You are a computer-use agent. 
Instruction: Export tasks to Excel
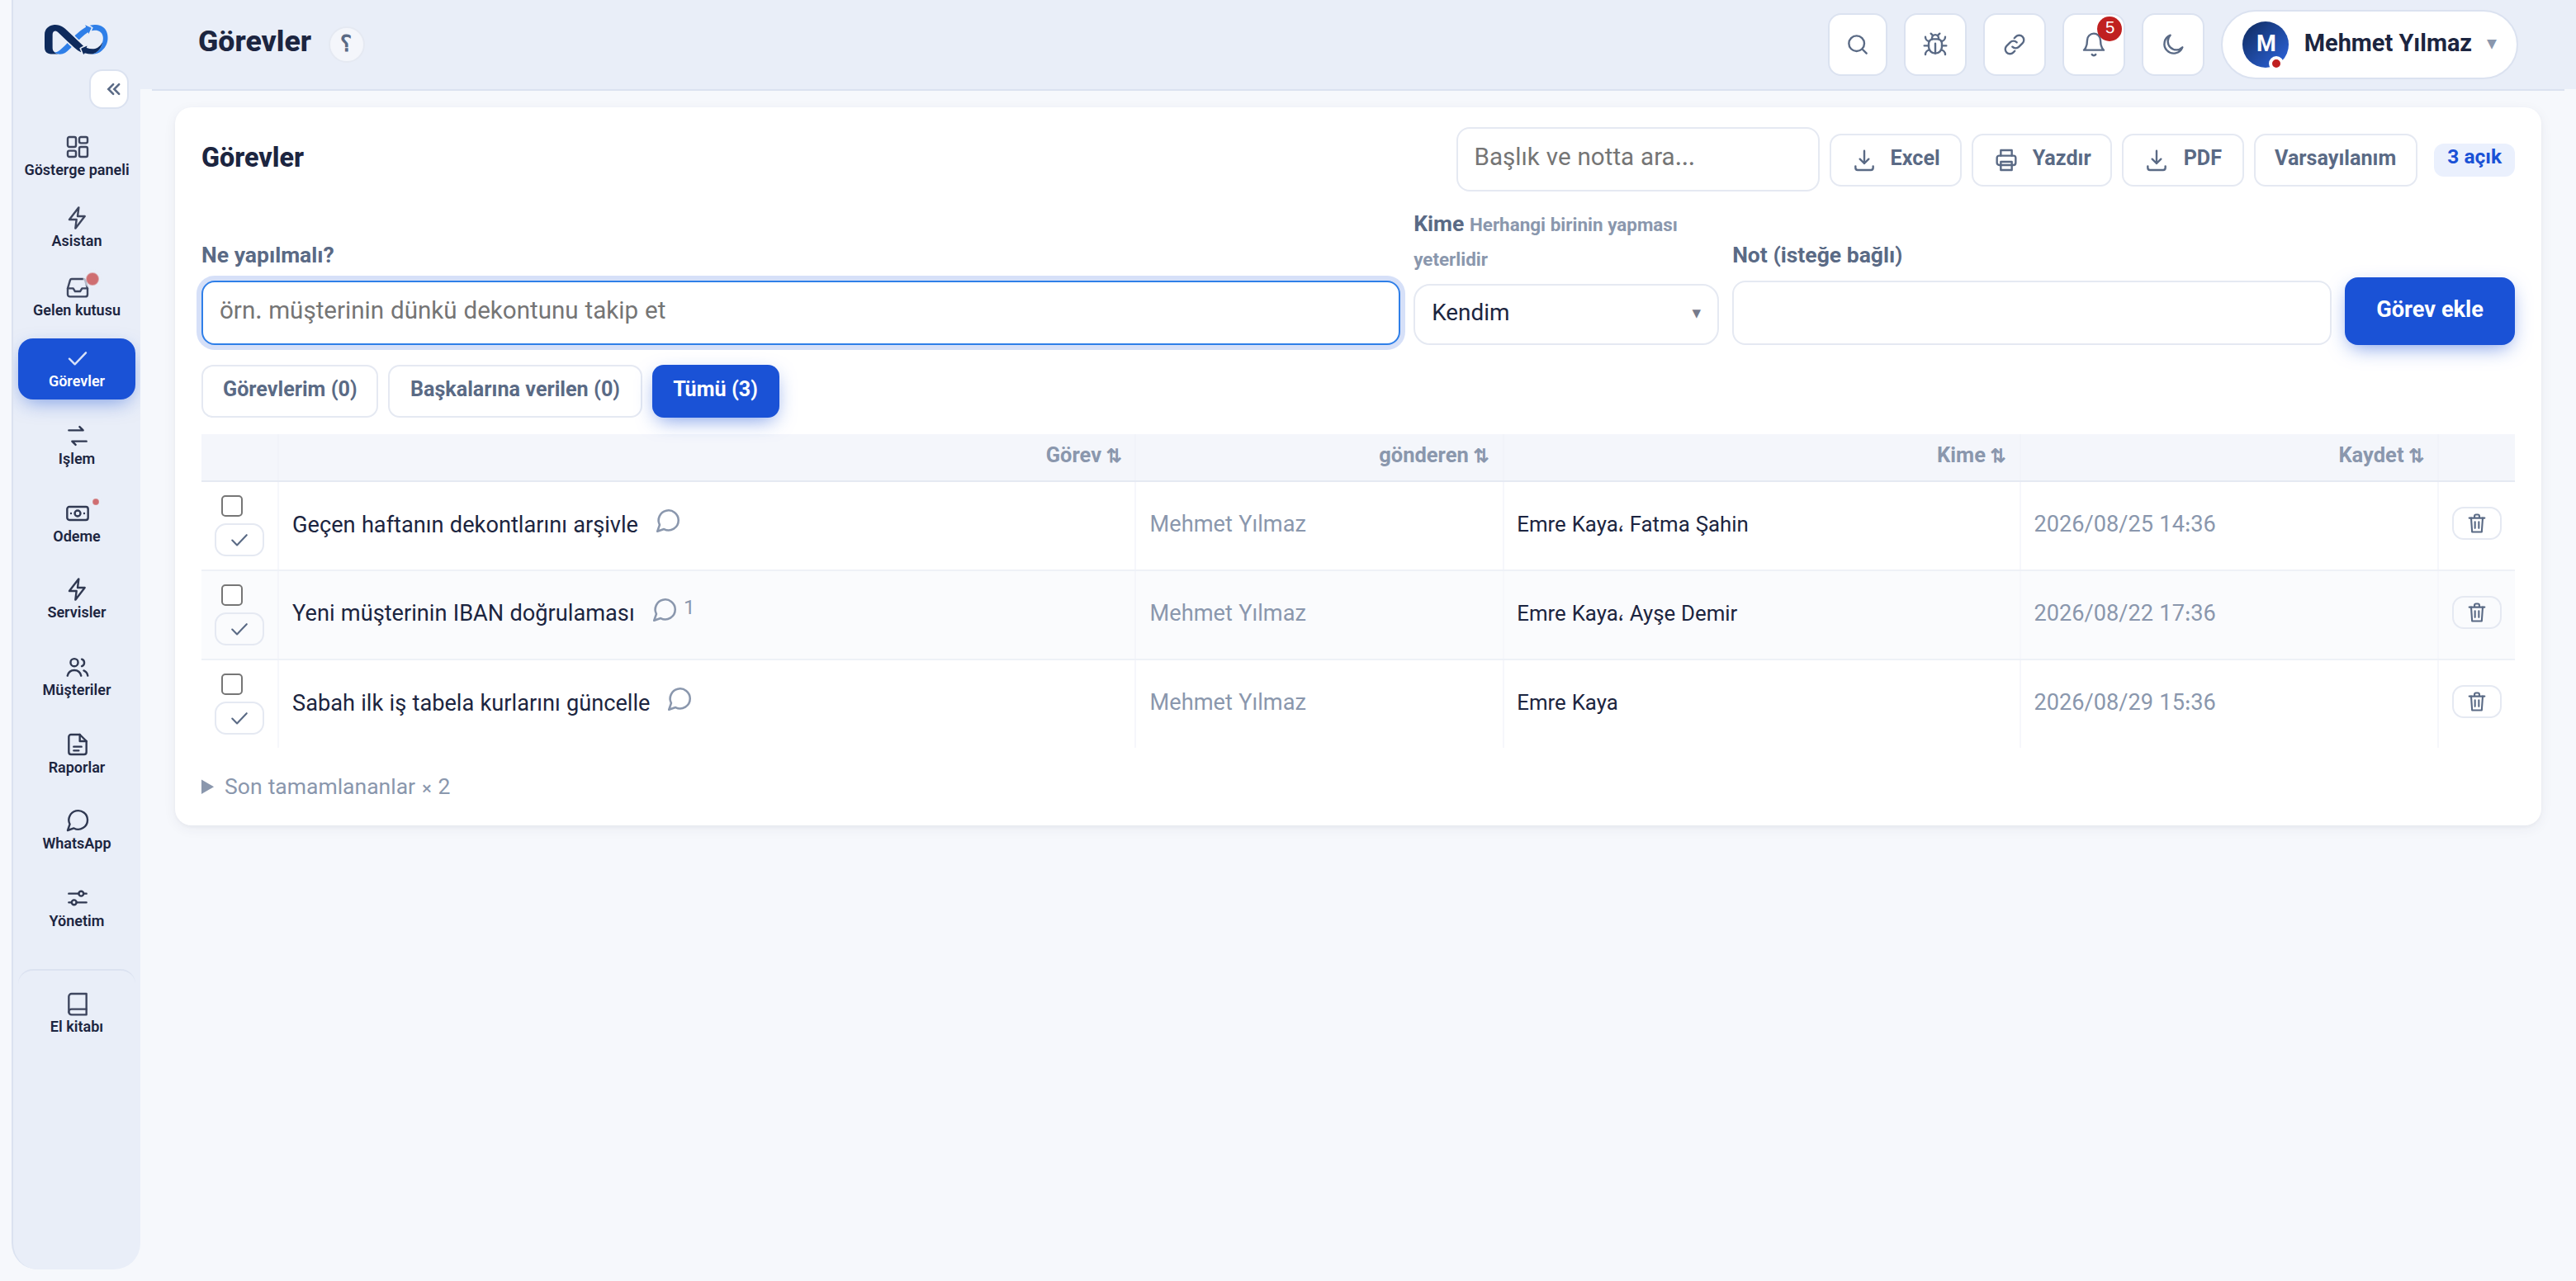(1895, 159)
